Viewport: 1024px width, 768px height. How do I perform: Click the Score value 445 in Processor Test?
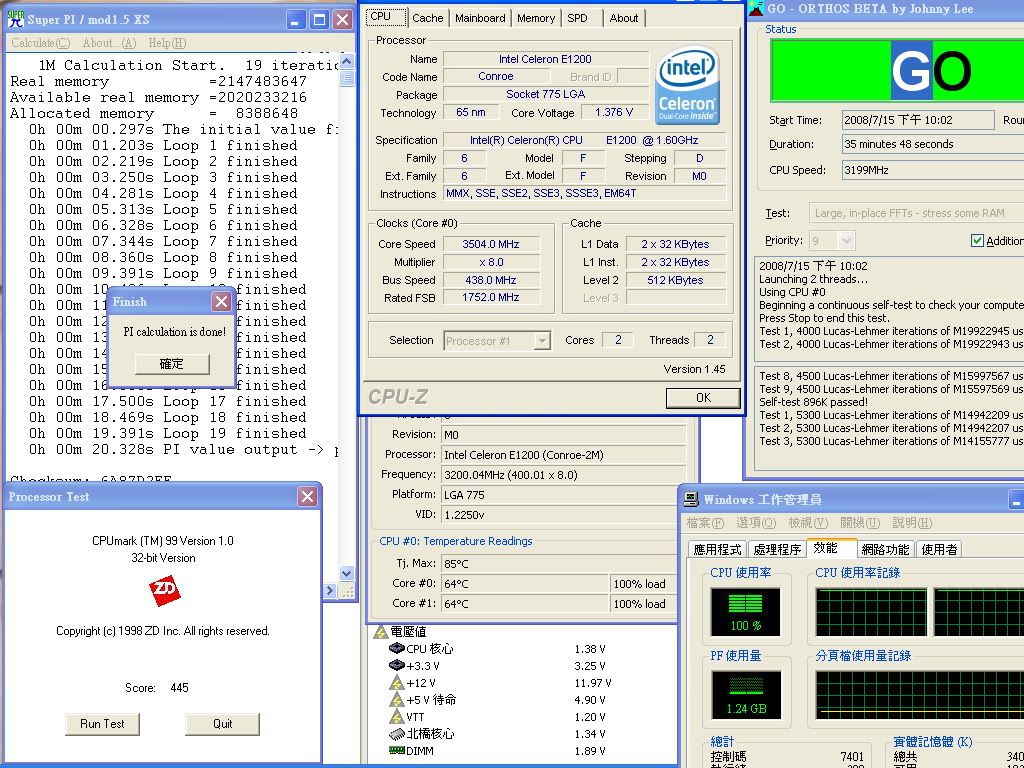click(179, 688)
